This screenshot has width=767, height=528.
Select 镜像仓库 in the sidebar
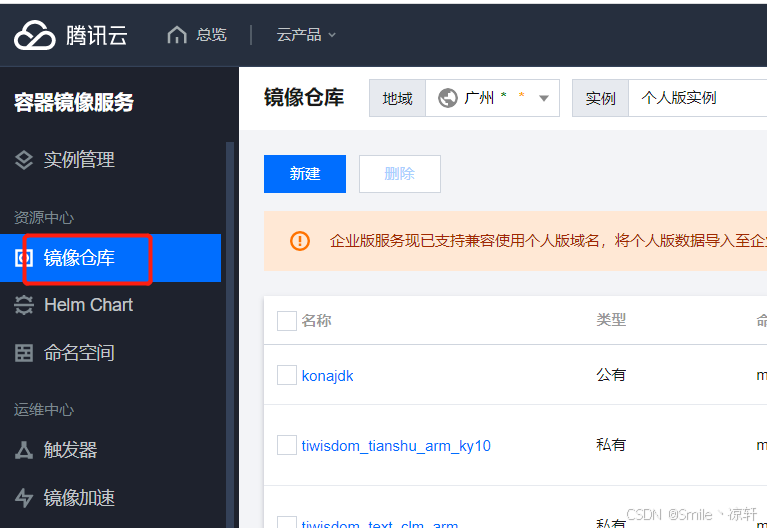tap(111, 258)
